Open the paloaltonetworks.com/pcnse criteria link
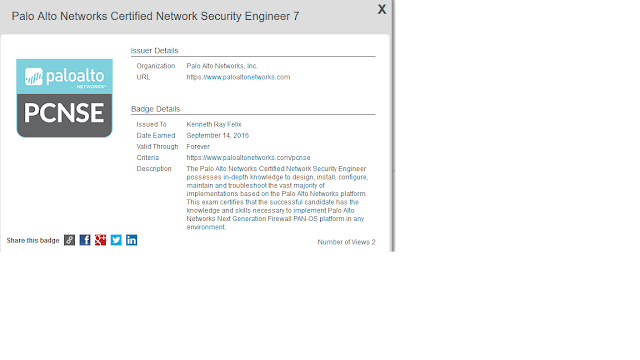This screenshot has width=640, height=360. click(248, 158)
